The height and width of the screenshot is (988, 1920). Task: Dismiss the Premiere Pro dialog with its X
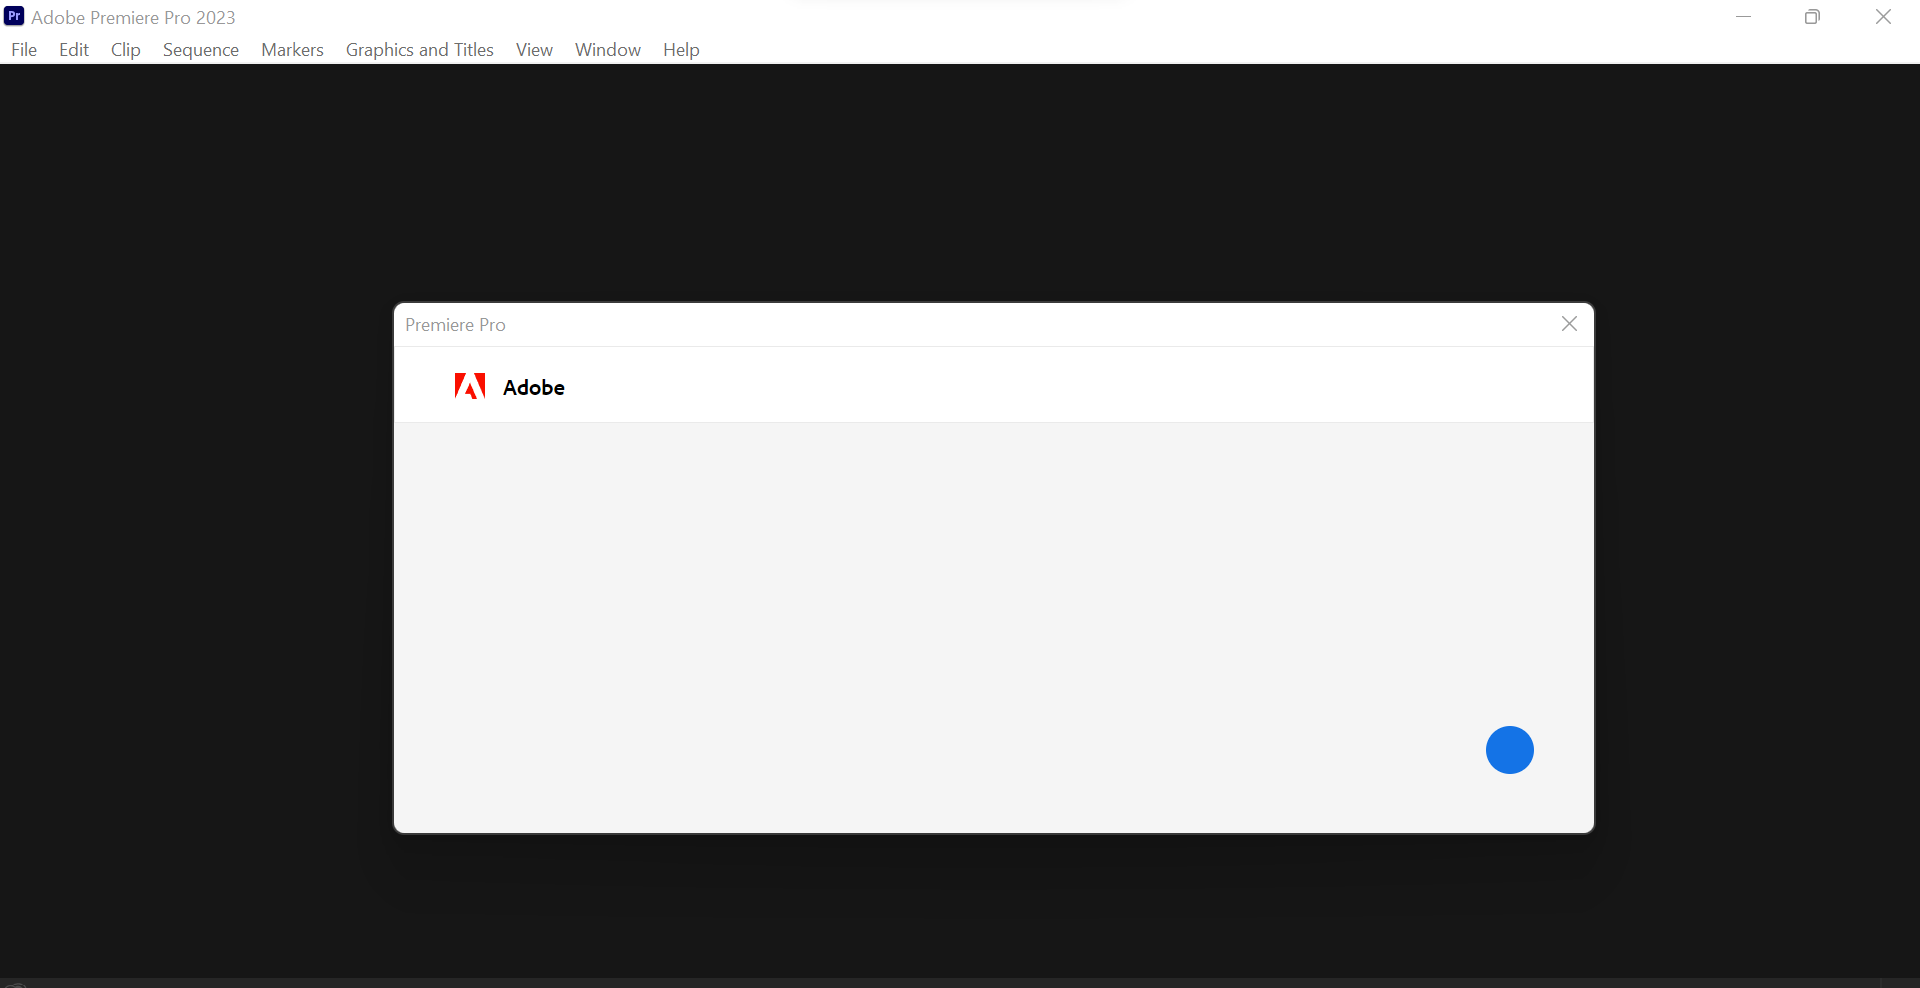coord(1569,323)
